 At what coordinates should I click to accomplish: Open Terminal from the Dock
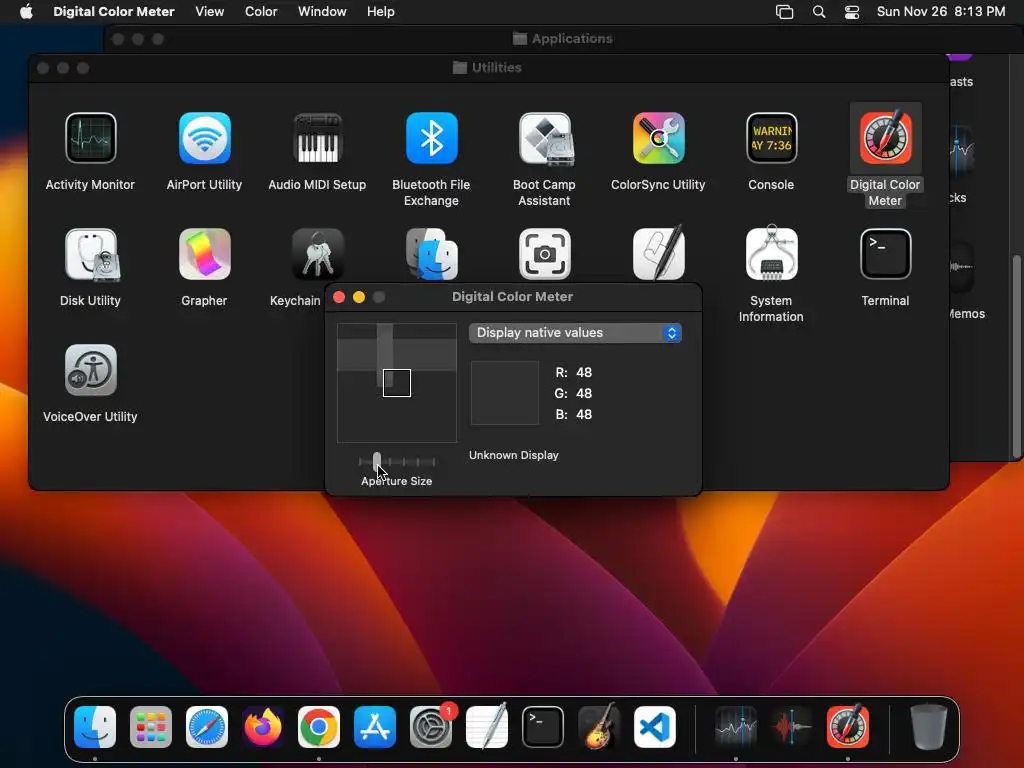click(543, 727)
